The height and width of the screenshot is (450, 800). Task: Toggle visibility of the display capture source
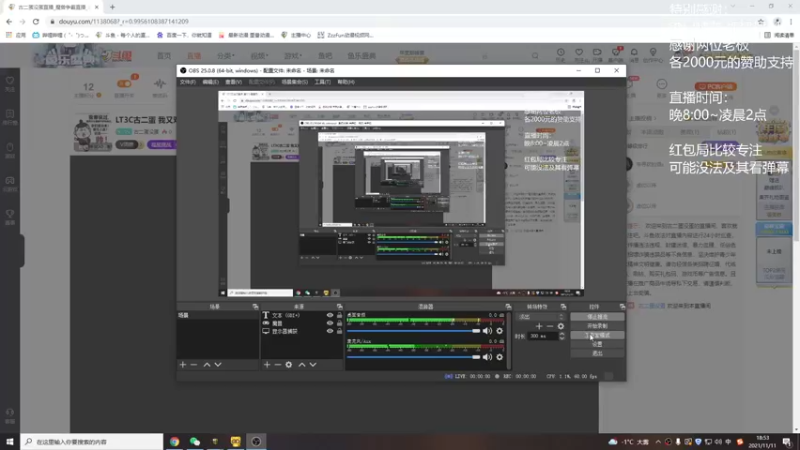tap(330, 331)
